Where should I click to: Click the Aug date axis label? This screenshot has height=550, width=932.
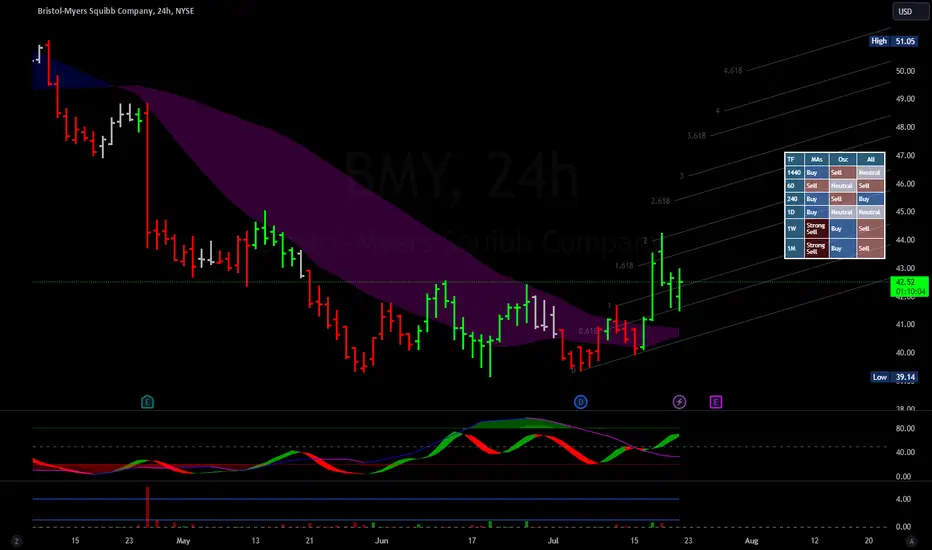tap(751, 540)
